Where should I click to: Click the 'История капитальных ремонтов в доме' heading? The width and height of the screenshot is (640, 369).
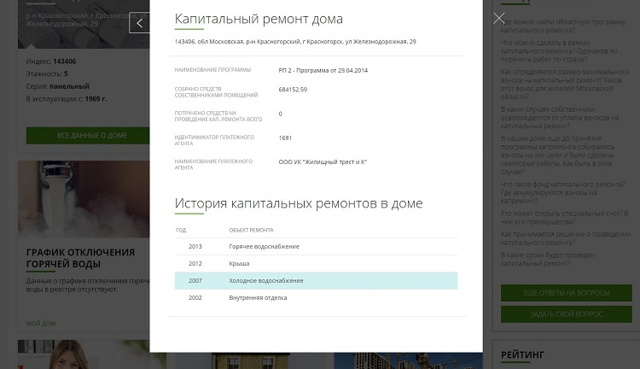298,203
